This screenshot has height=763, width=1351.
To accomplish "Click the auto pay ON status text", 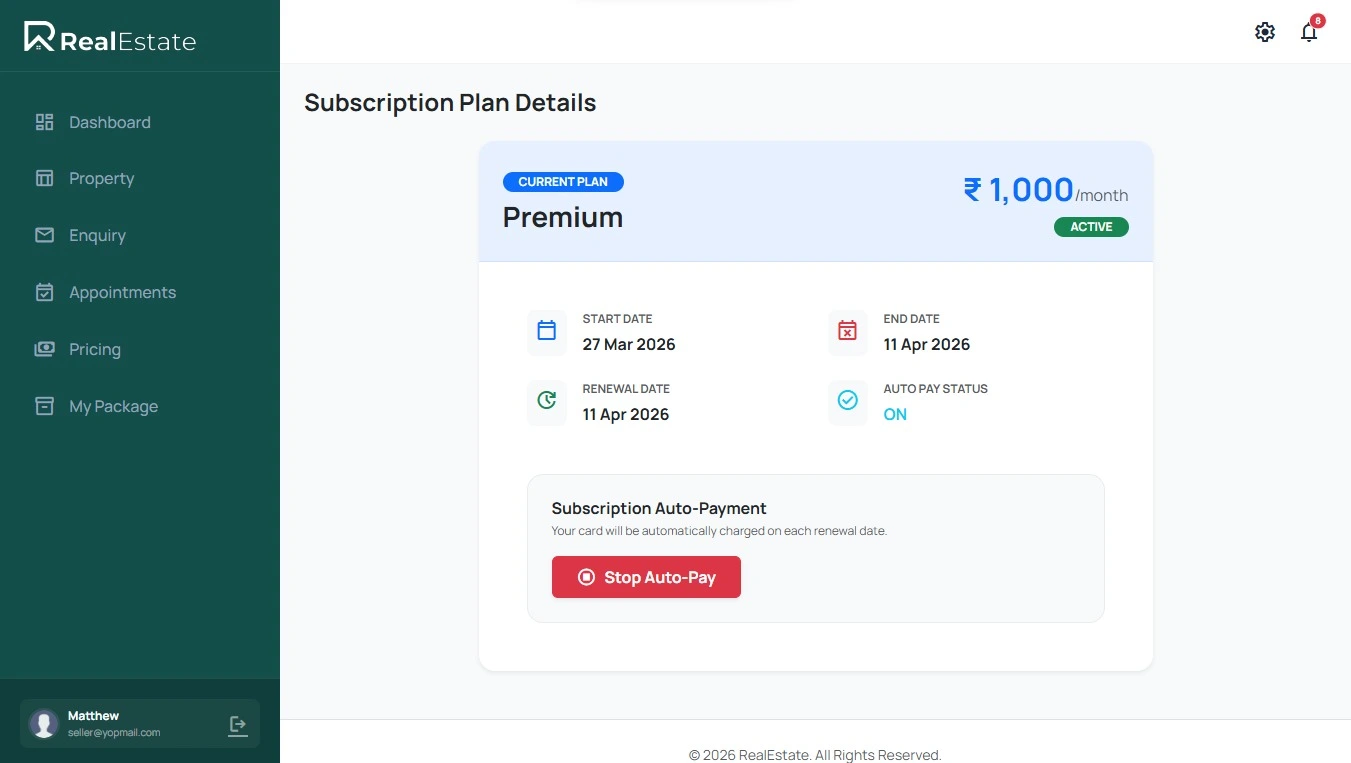I will click(x=895, y=415).
